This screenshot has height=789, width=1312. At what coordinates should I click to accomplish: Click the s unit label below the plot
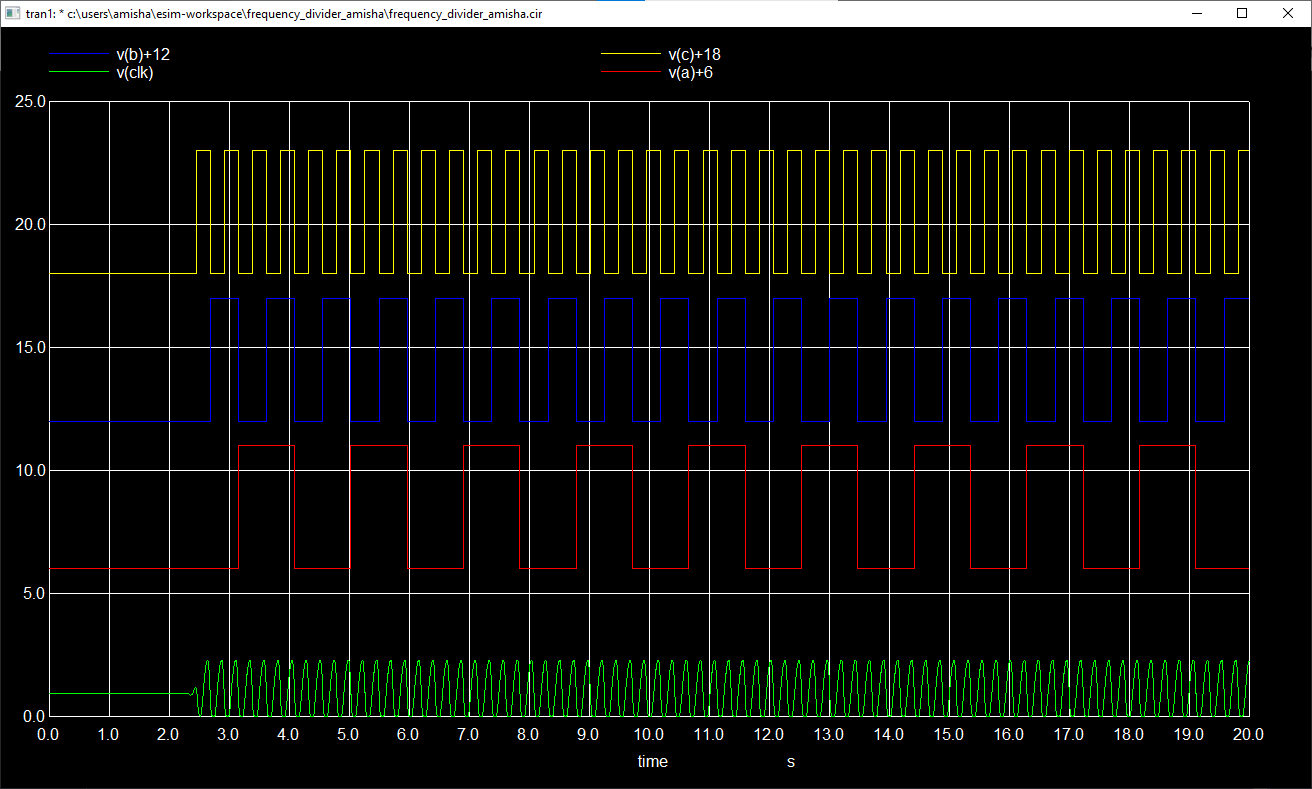pos(790,761)
